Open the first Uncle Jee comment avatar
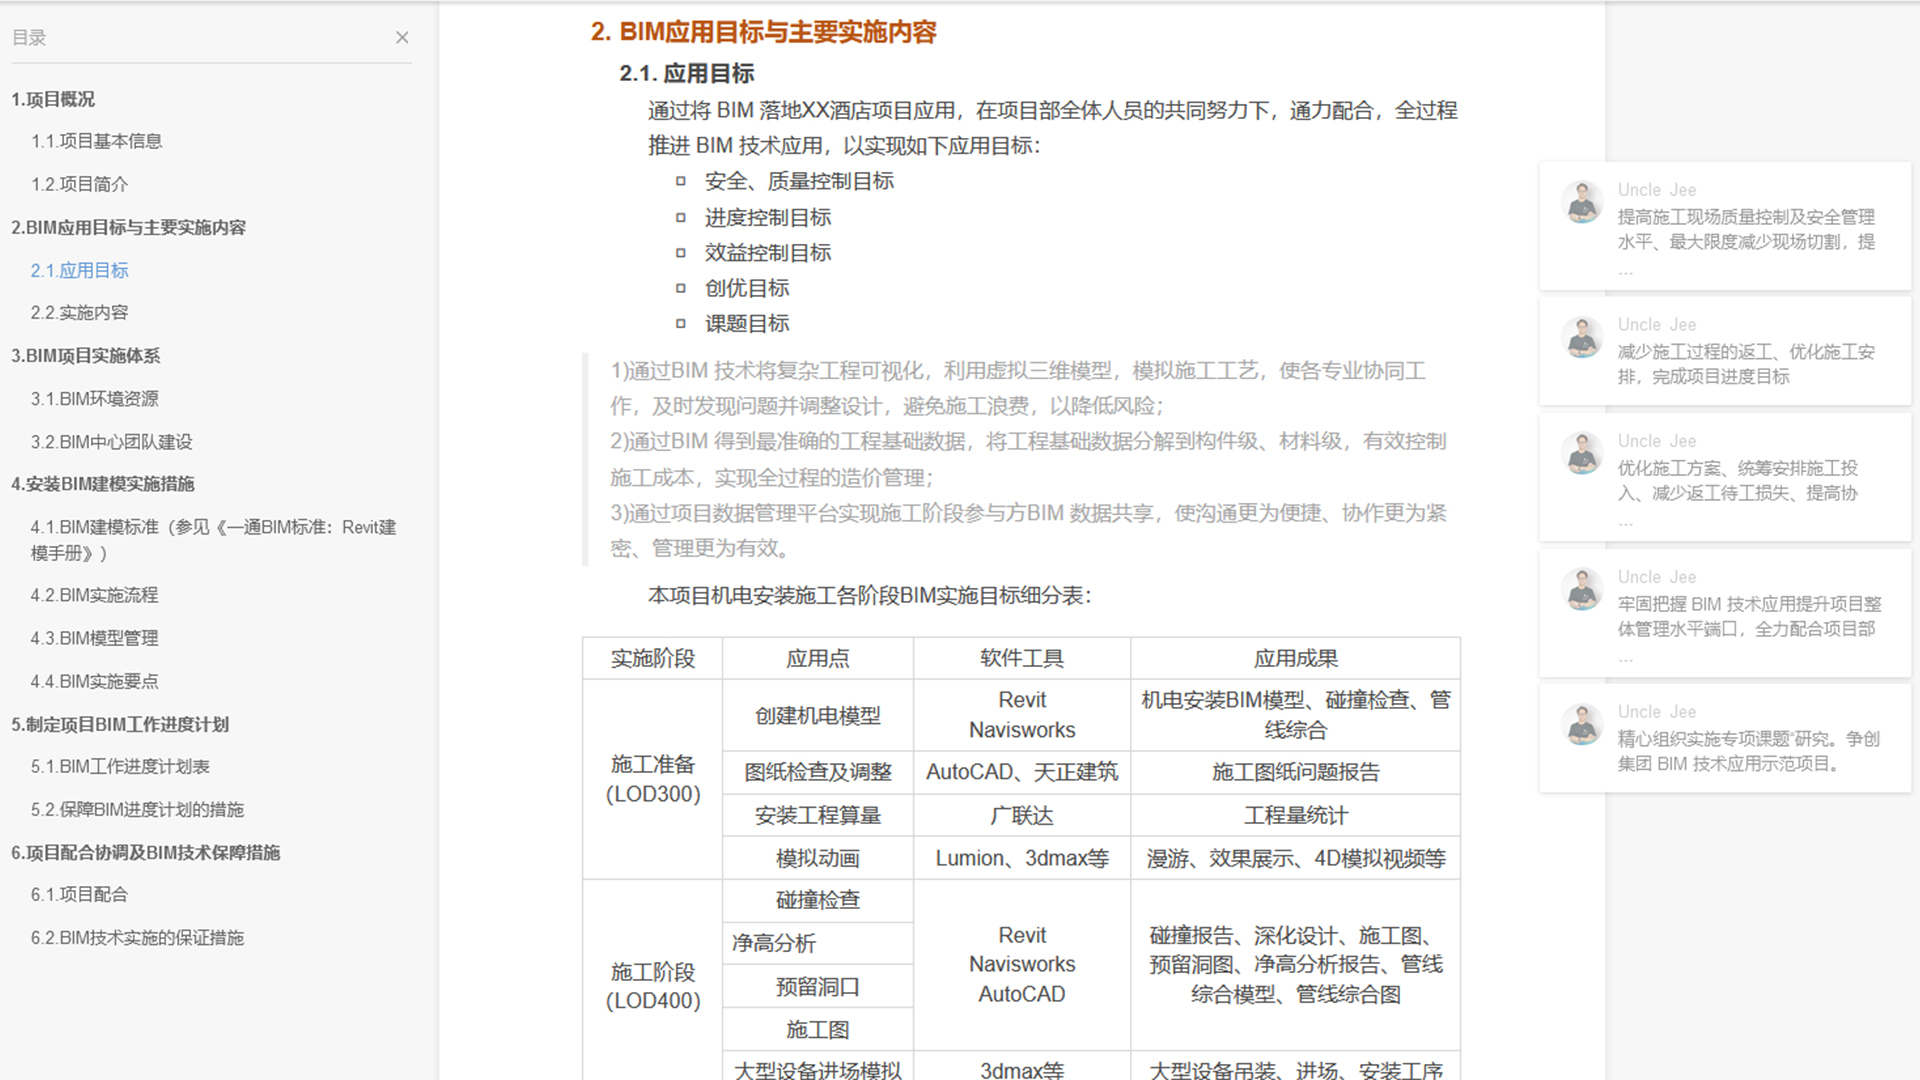This screenshot has width=1920, height=1080. pyautogui.click(x=1582, y=202)
